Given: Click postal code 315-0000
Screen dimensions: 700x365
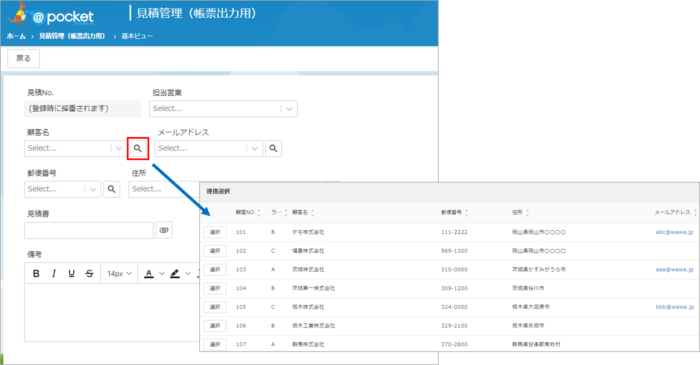Looking at the screenshot, I should (x=454, y=270).
